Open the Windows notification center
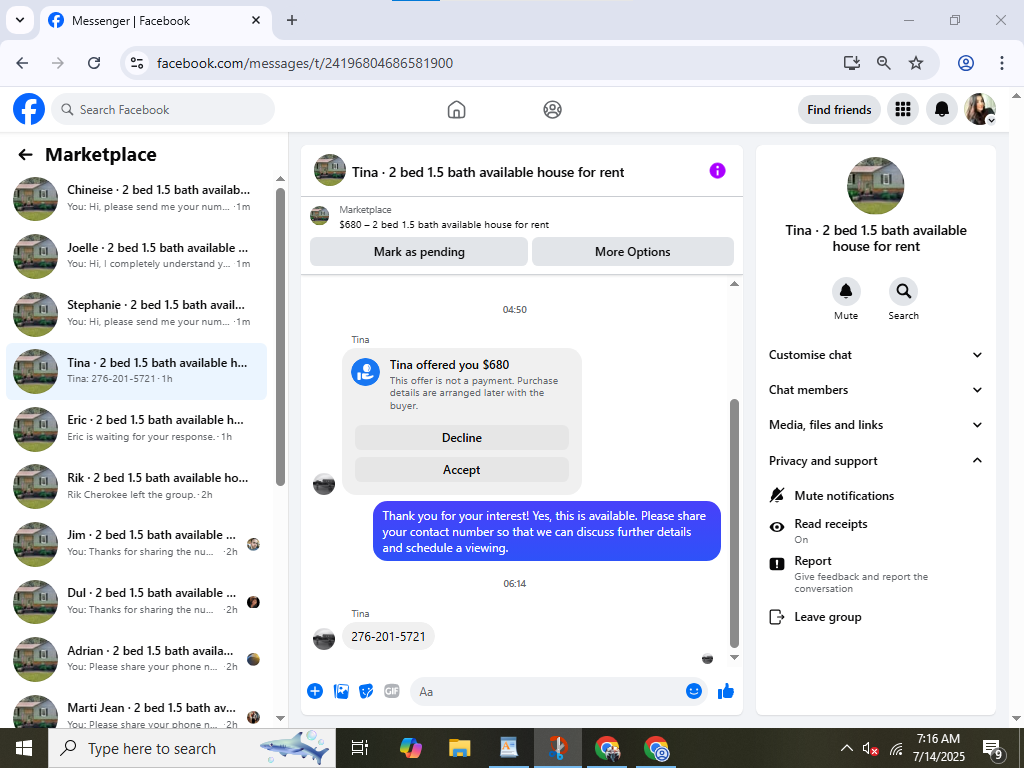1024x768 pixels. [x=993, y=749]
